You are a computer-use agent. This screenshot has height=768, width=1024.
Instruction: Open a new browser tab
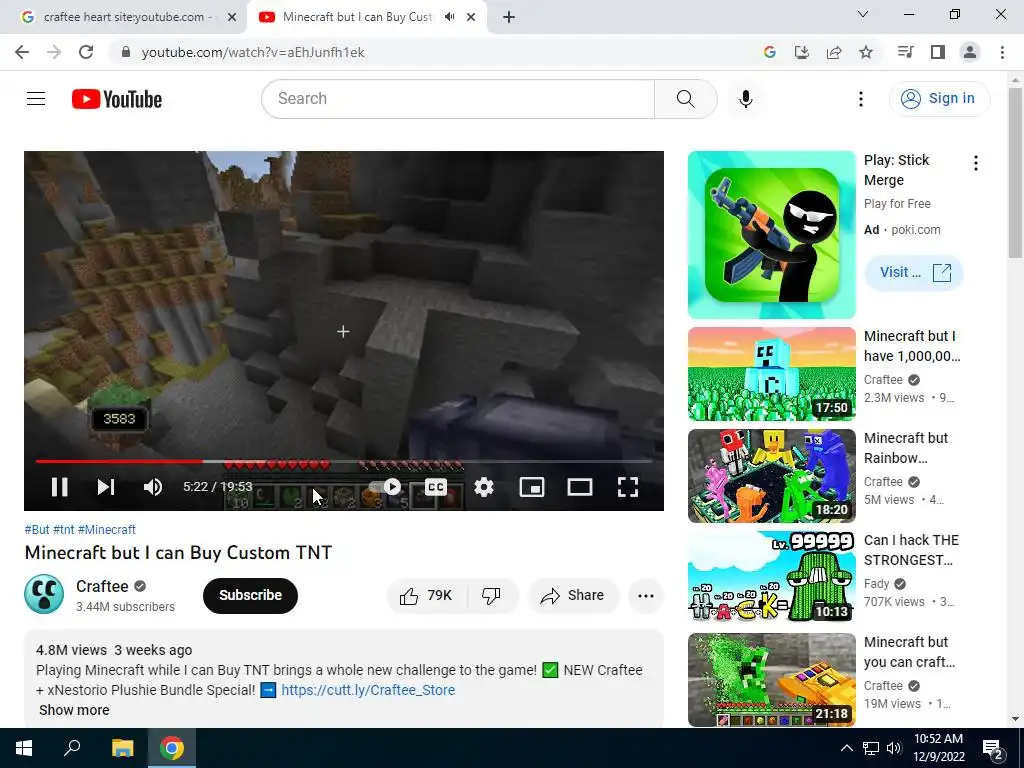[x=509, y=17]
